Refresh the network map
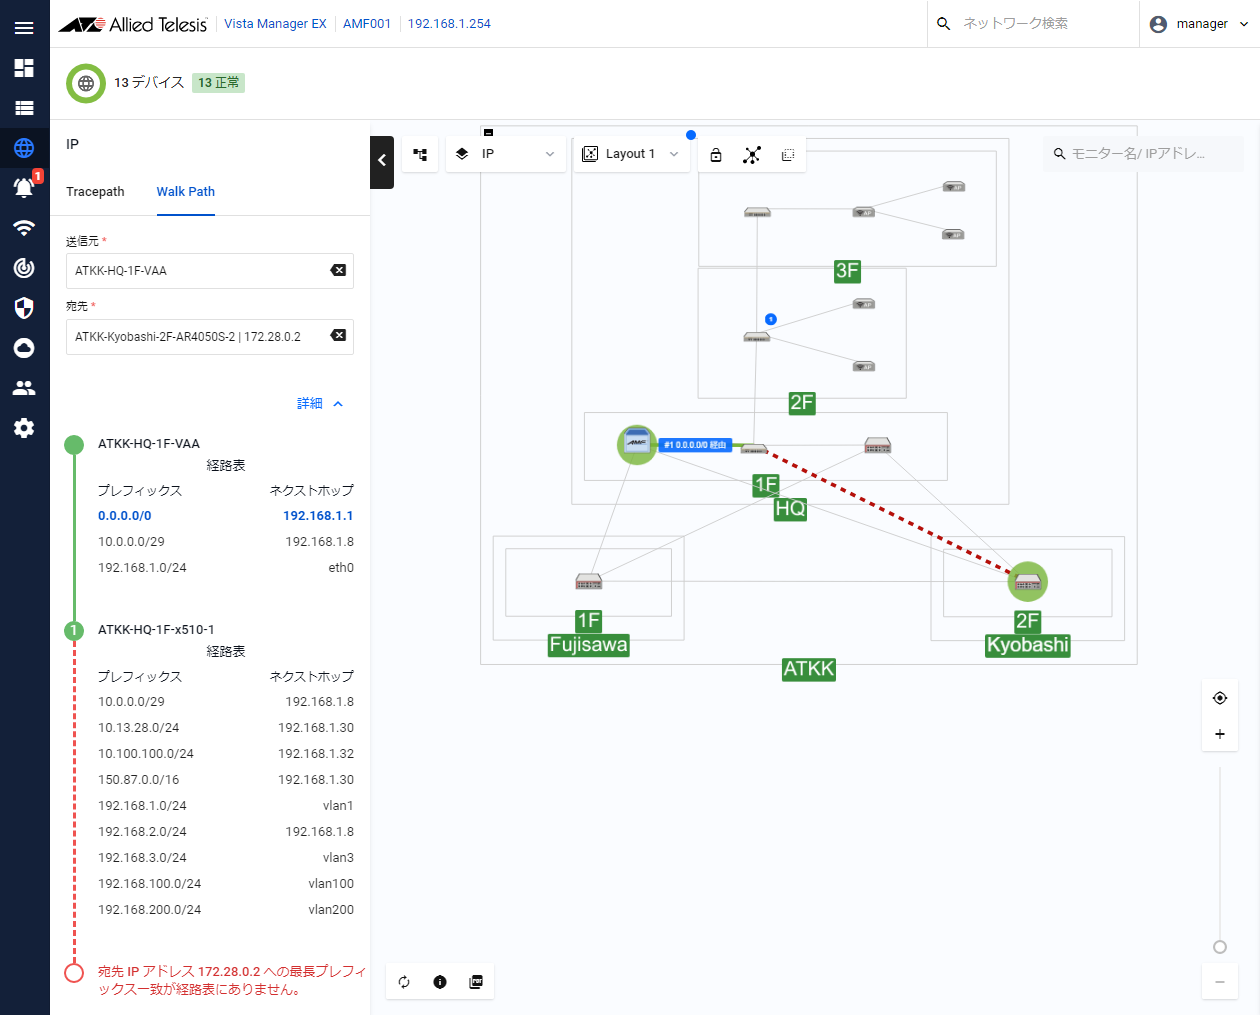Image resolution: width=1260 pixels, height=1015 pixels. coord(404,982)
